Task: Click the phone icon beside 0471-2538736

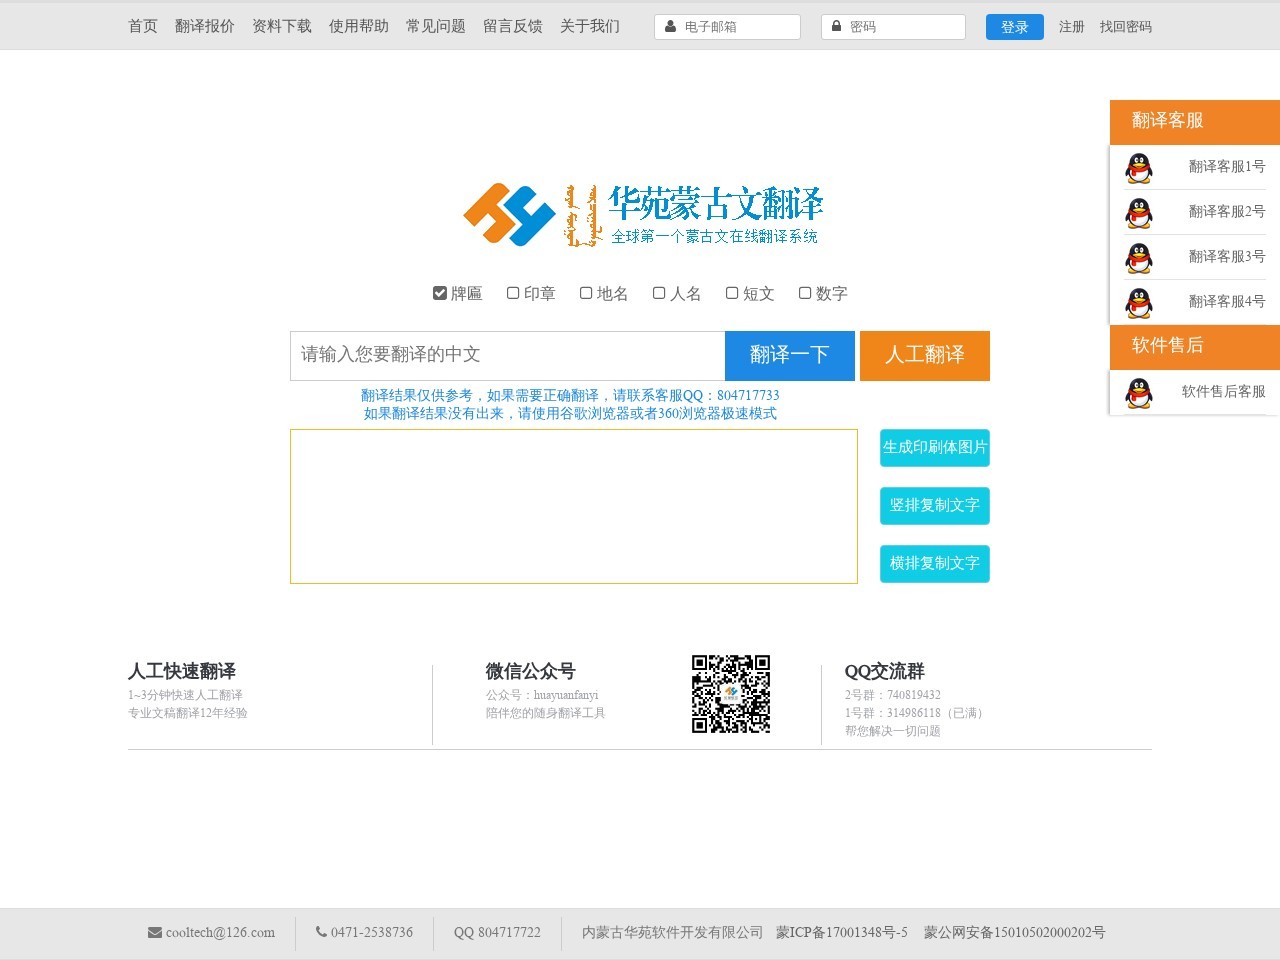Action: 321,932
